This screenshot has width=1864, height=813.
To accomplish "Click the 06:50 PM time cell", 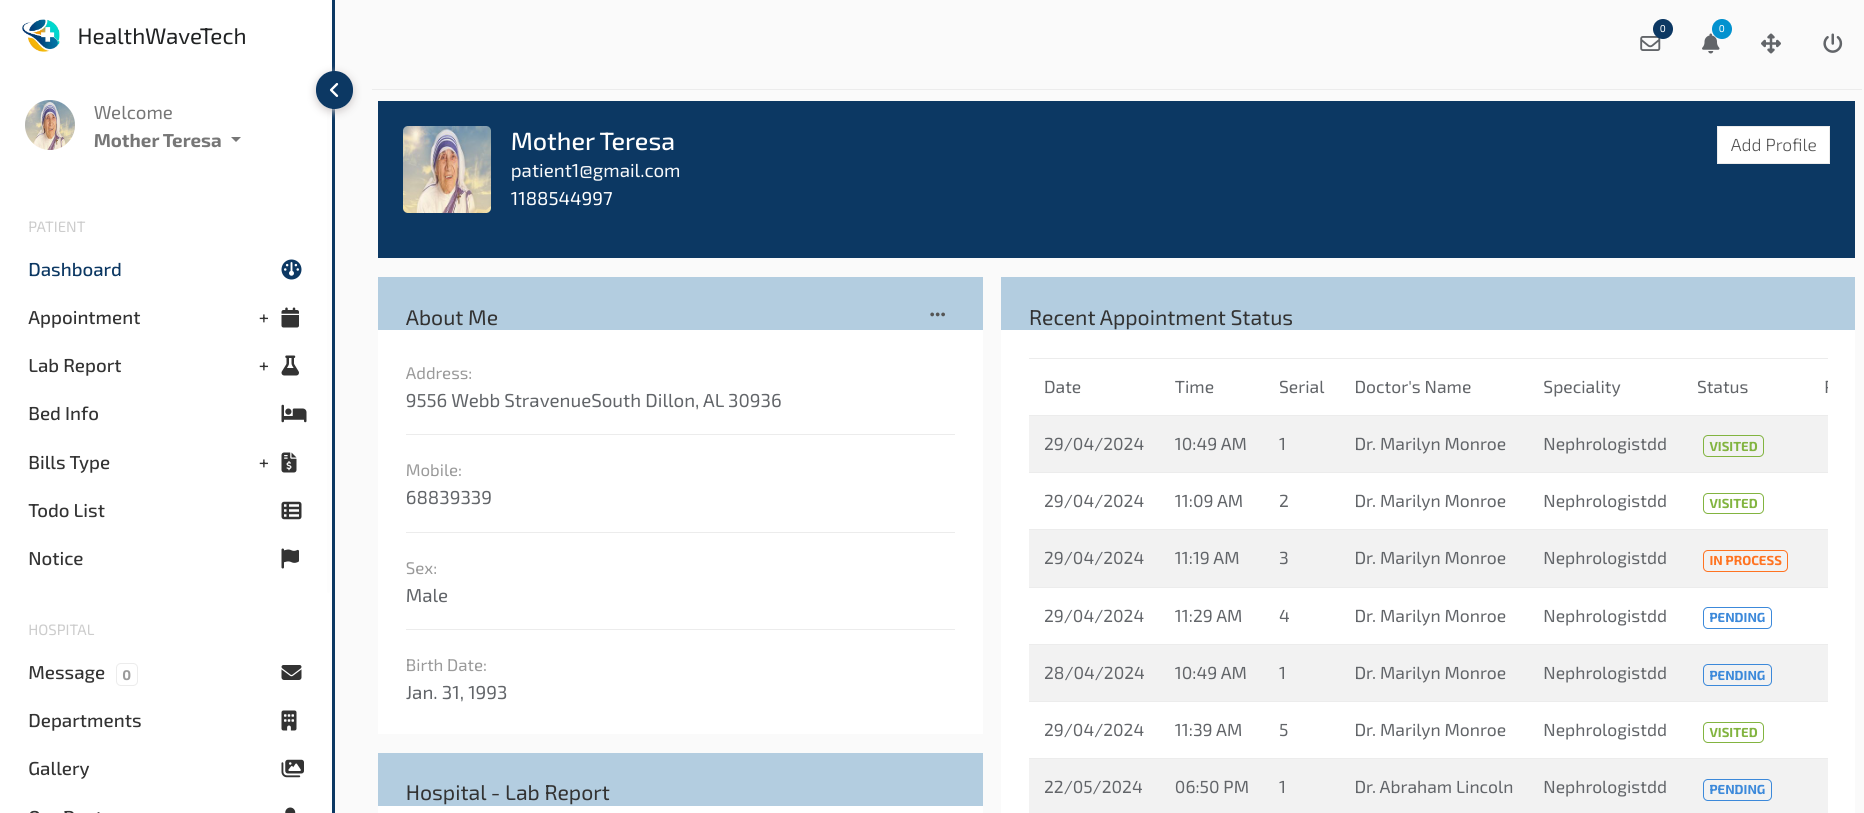I will point(1211,787).
